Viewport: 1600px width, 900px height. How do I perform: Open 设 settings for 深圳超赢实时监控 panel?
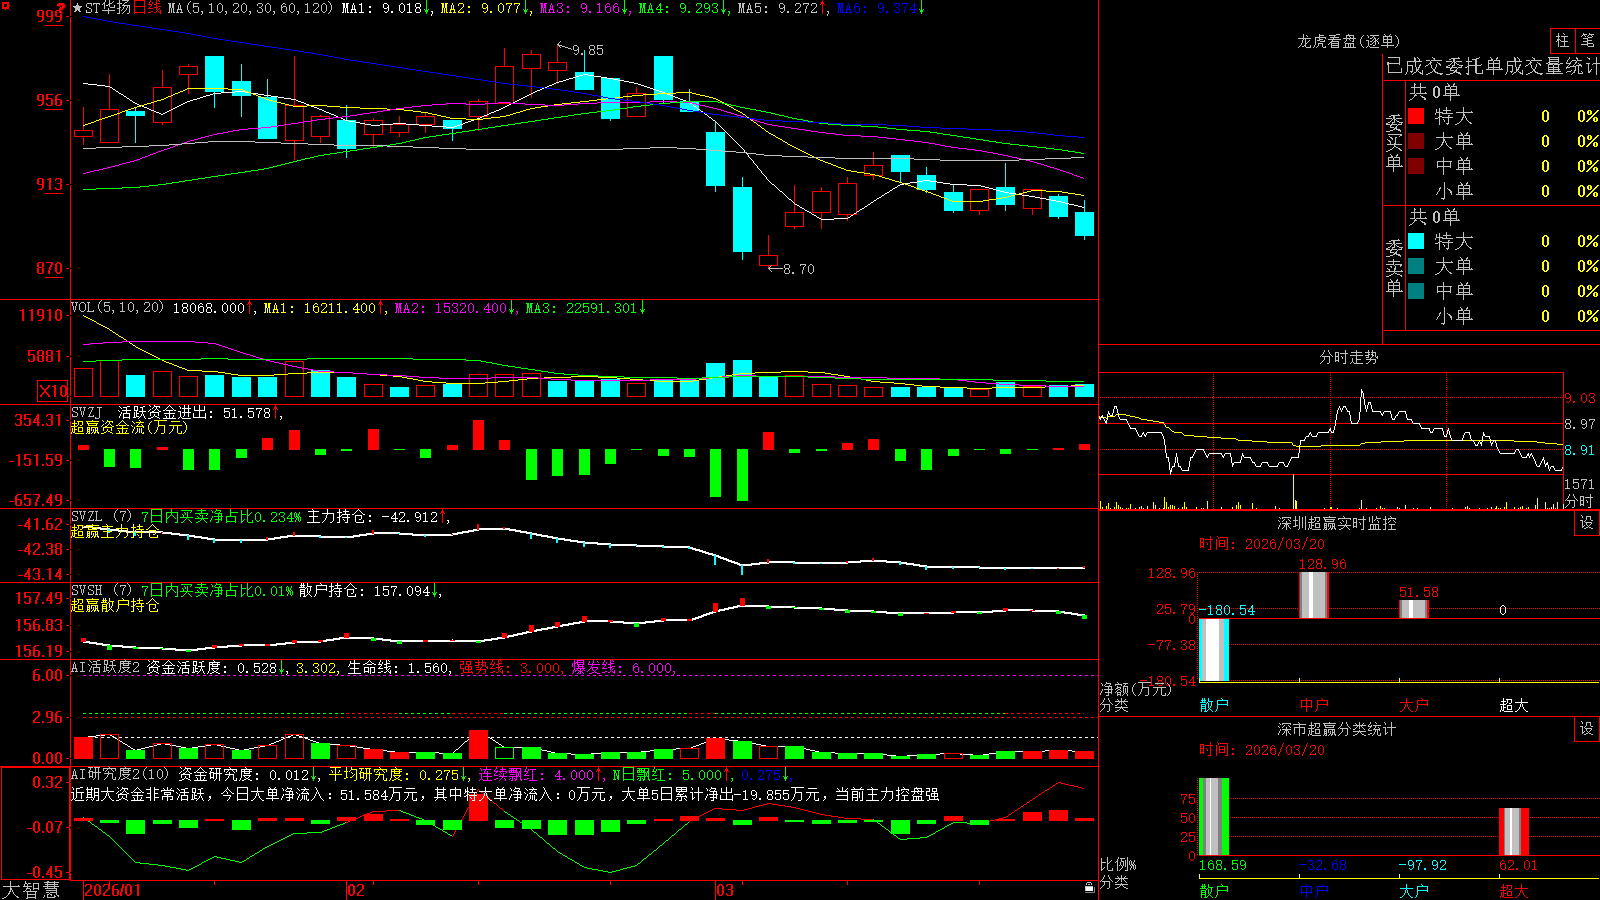coord(1587,523)
